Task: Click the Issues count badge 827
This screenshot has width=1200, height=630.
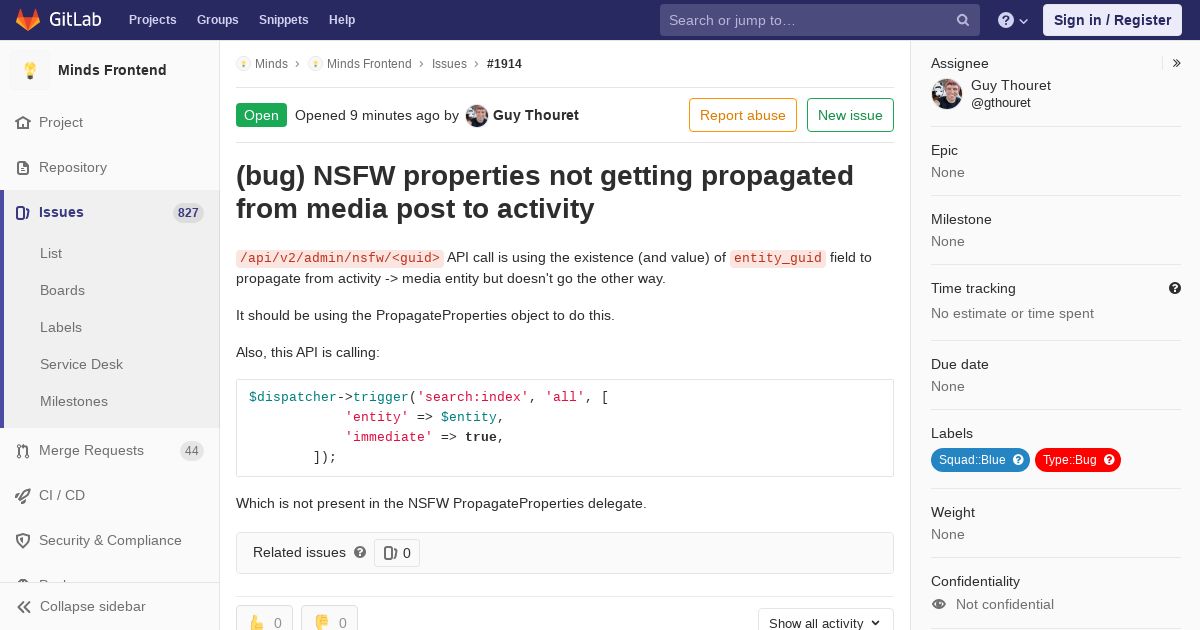Action: [x=188, y=213]
